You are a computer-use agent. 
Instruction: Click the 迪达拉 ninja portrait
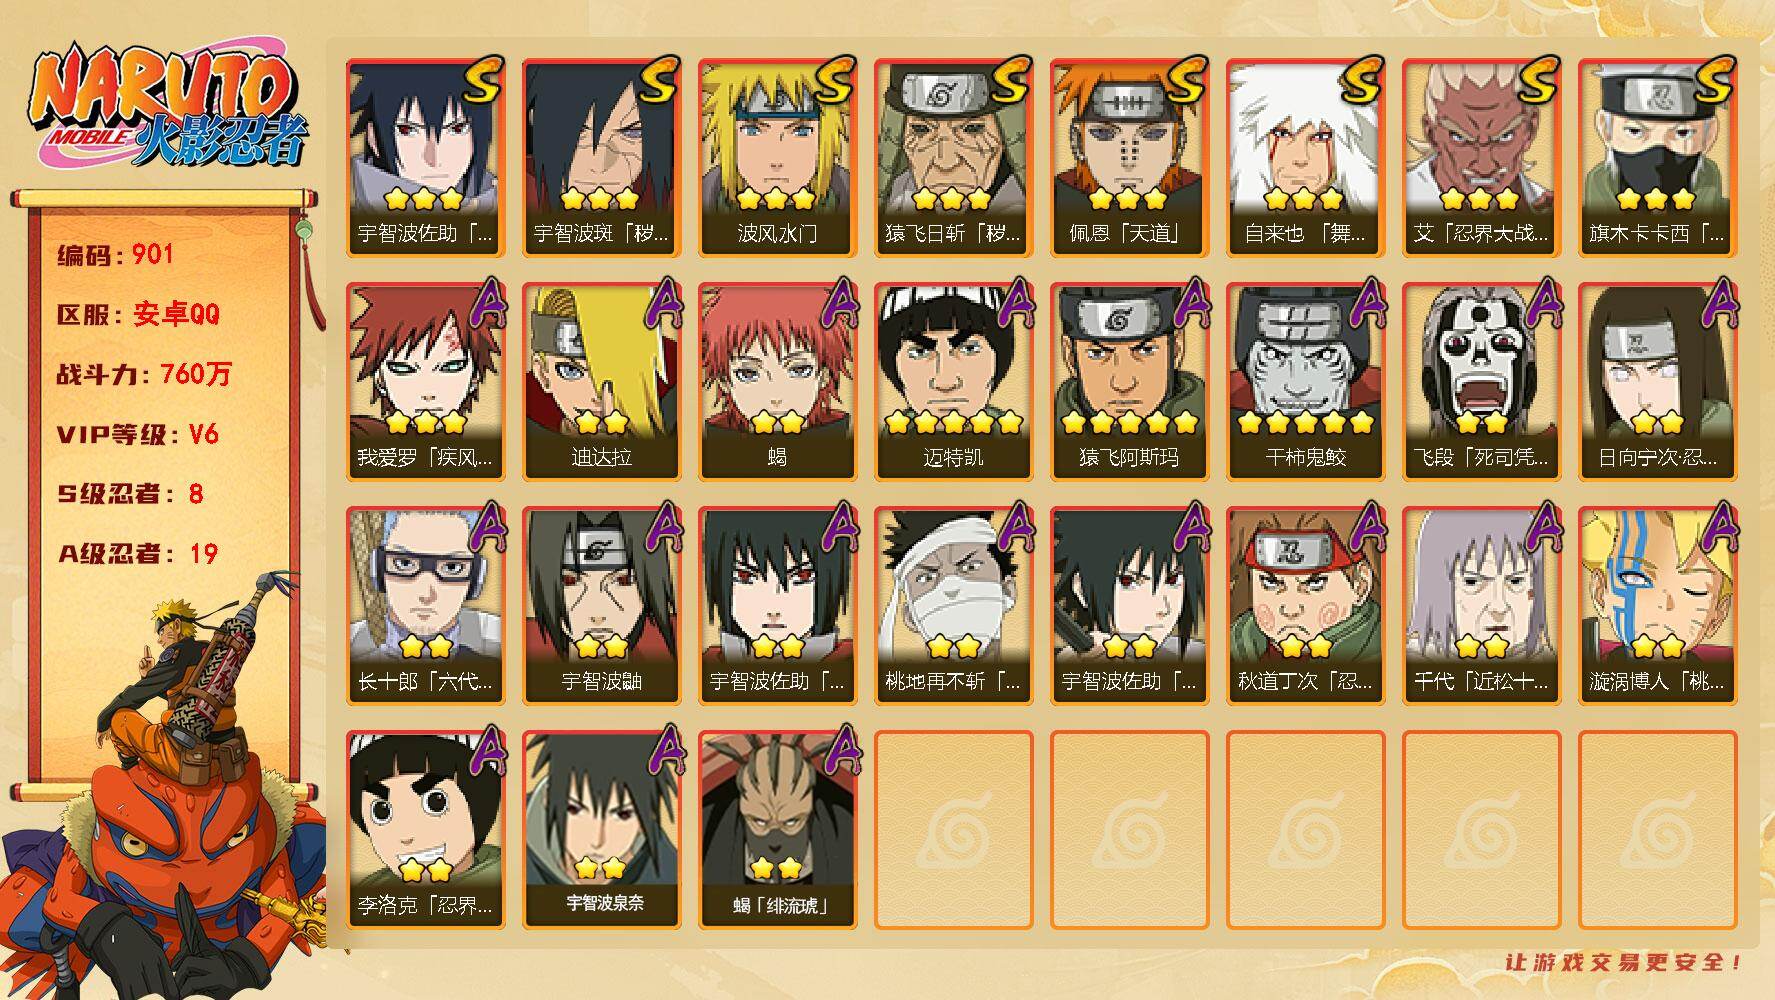[x=601, y=382]
